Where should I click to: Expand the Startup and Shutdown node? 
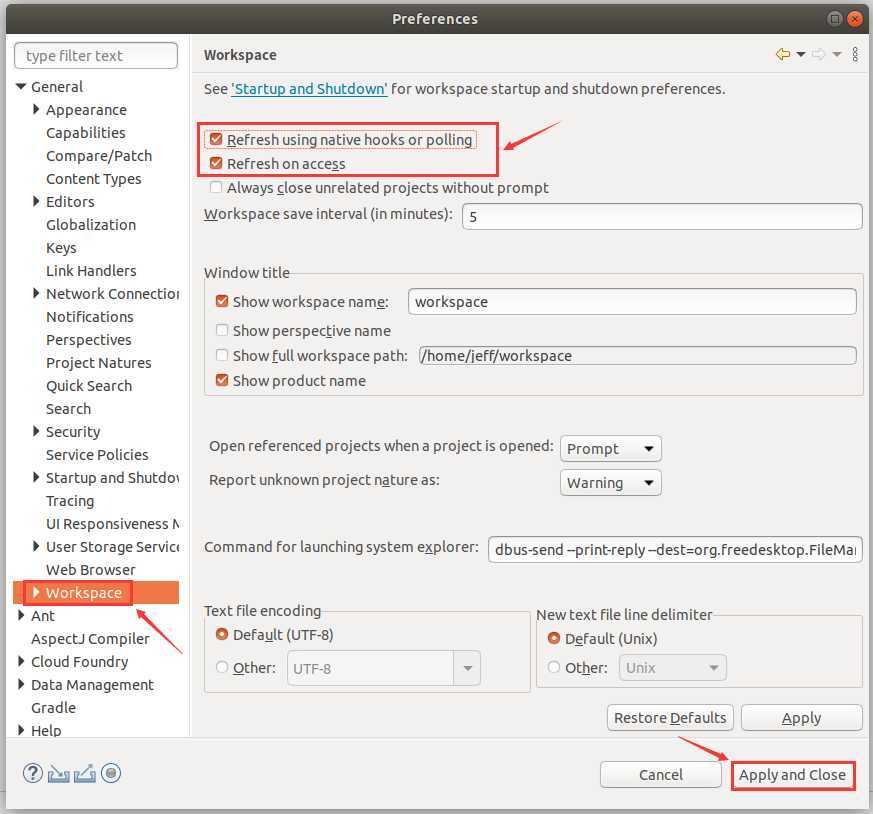pos(36,477)
